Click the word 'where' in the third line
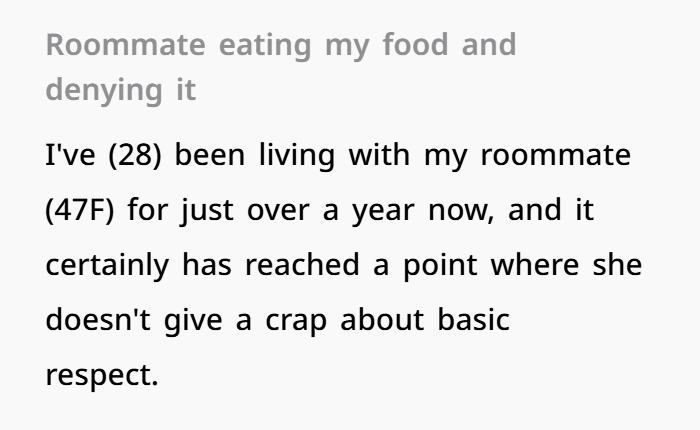This screenshot has width=700, height=430. pyautogui.click(x=534, y=264)
